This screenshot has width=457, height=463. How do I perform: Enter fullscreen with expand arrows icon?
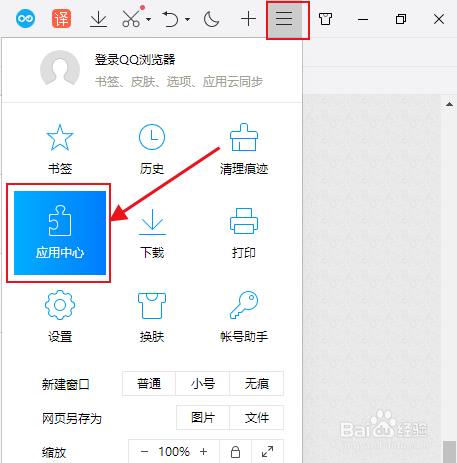[267, 452]
